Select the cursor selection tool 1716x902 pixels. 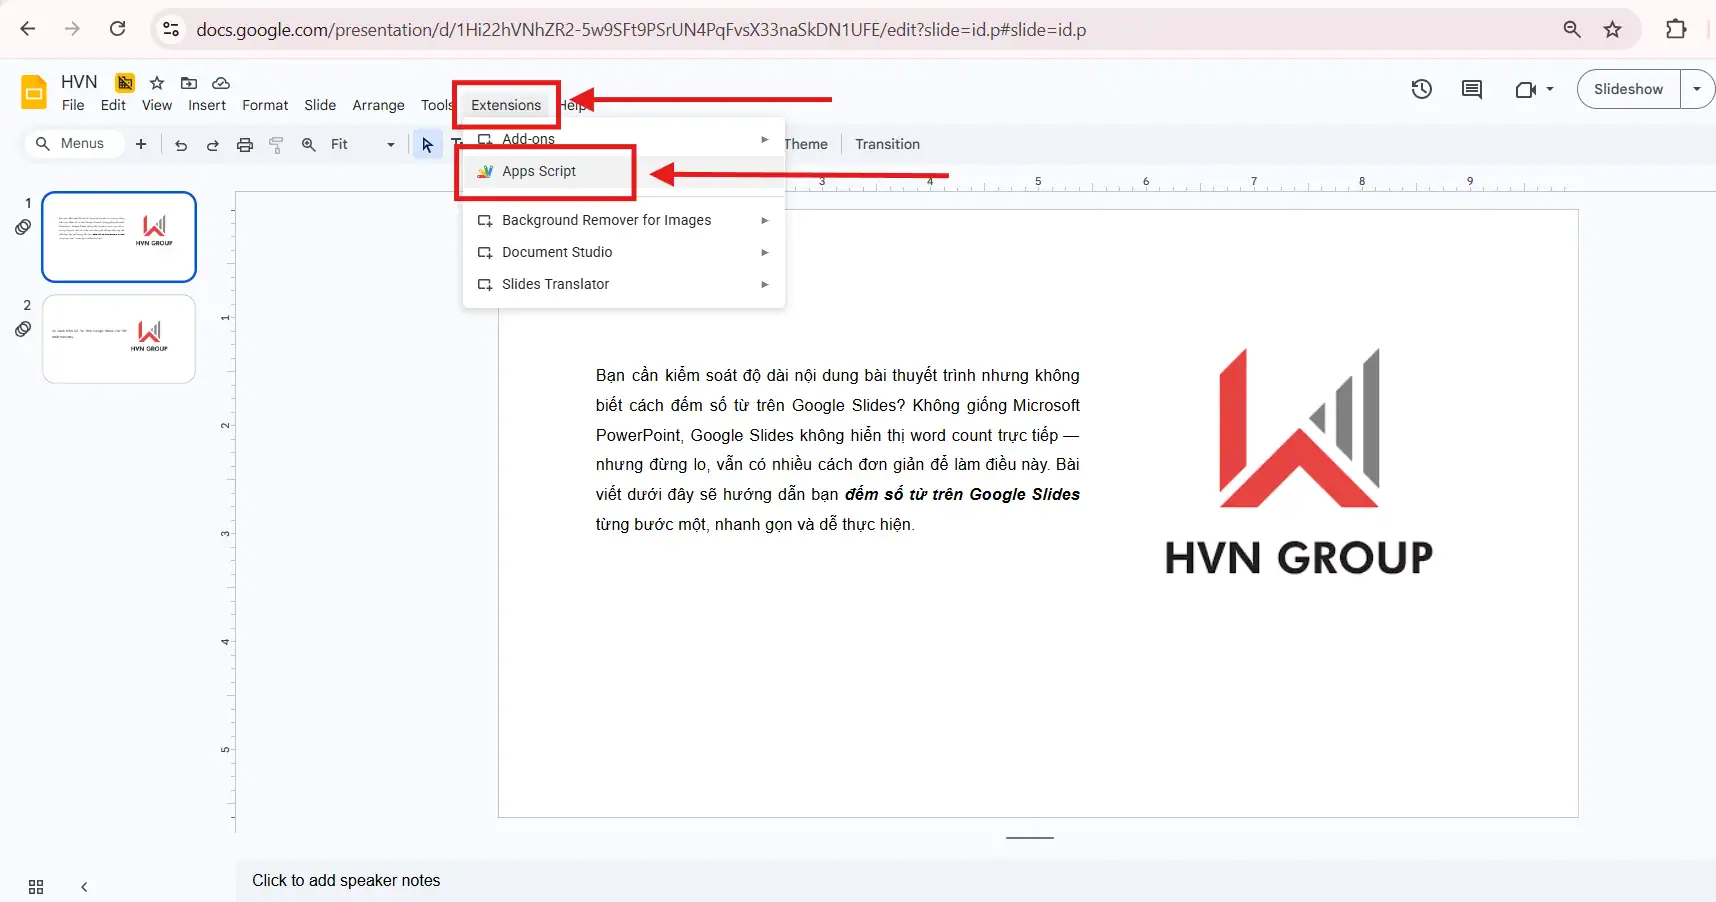[x=427, y=144]
